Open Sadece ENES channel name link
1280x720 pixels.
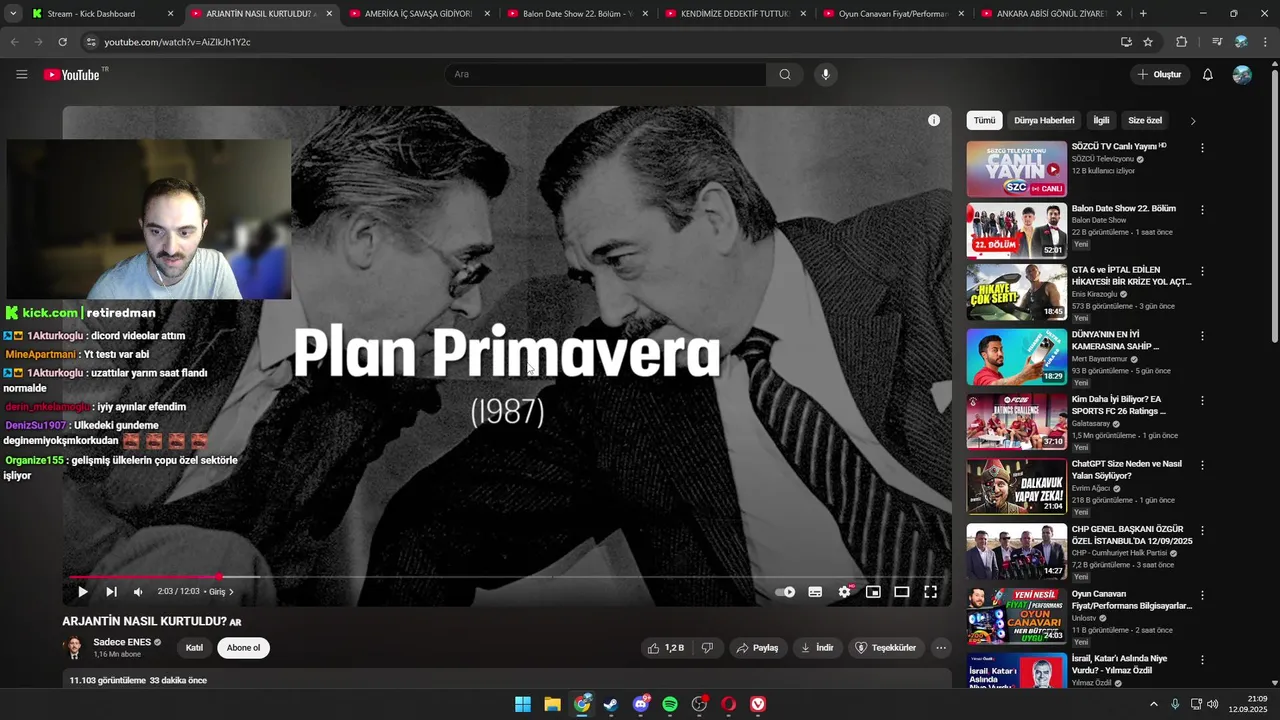pos(122,642)
